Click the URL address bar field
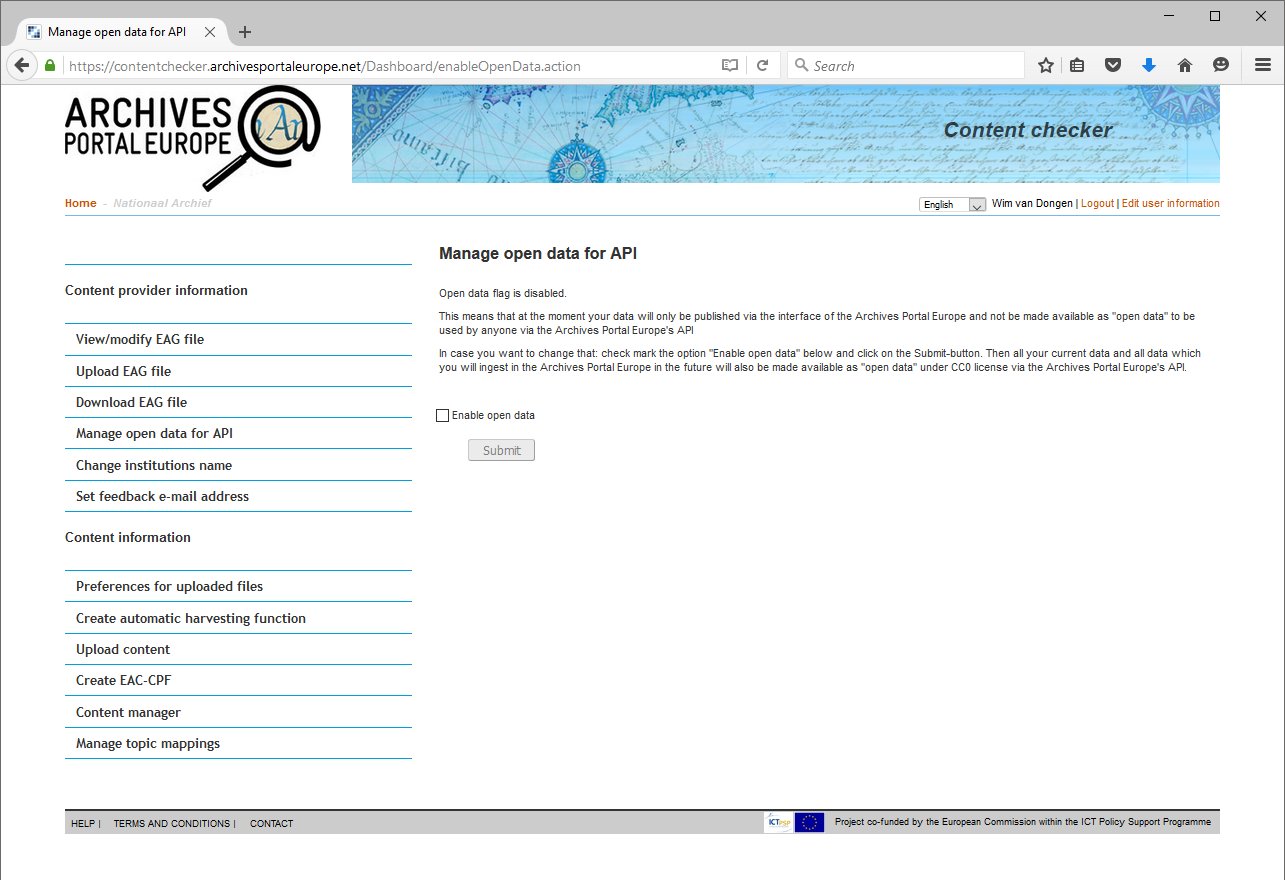This screenshot has height=880, width=1285. (390, 66)
